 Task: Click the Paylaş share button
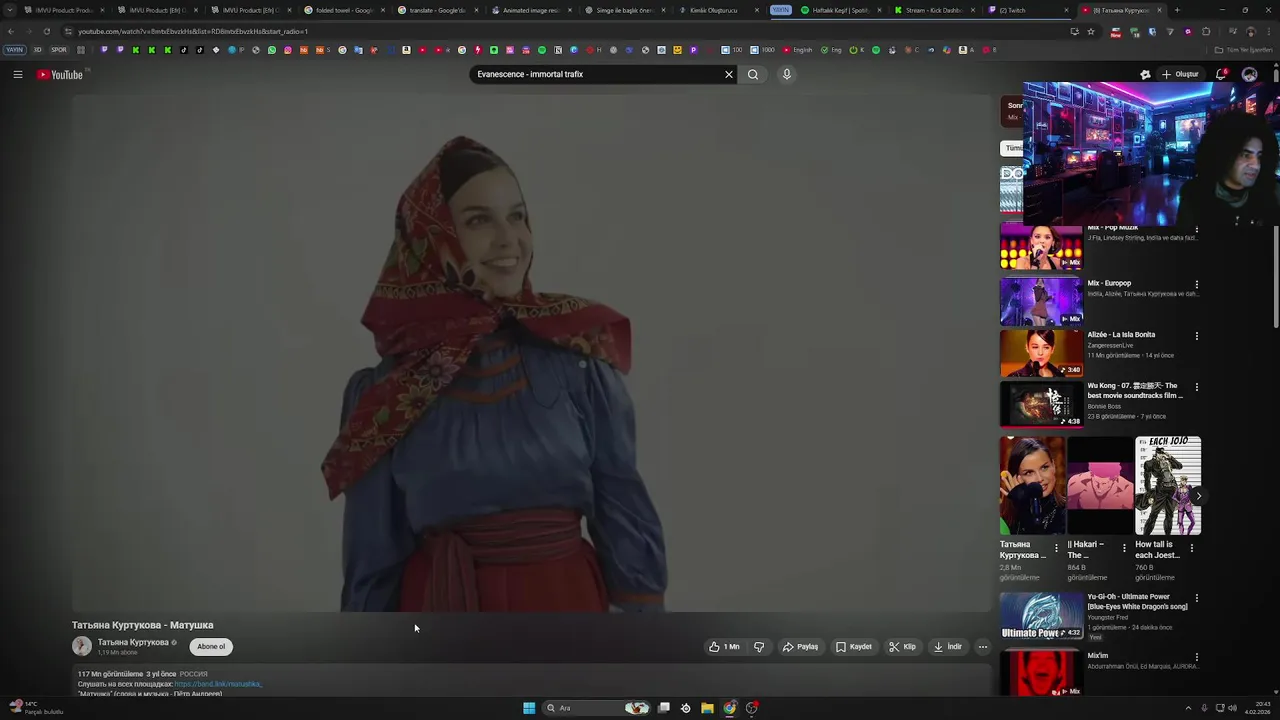coord(800,647)
